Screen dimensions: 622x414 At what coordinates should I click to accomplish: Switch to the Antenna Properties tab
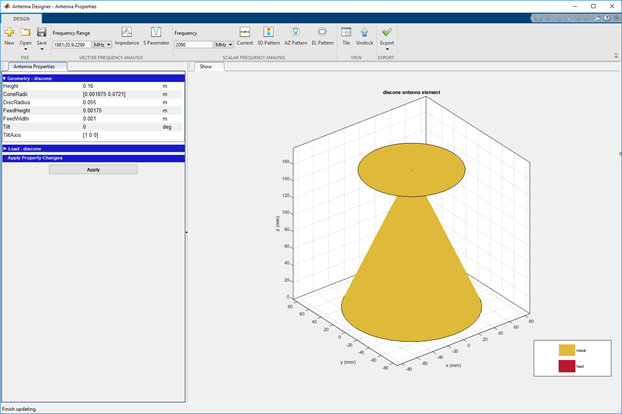(x=33, y=66)
